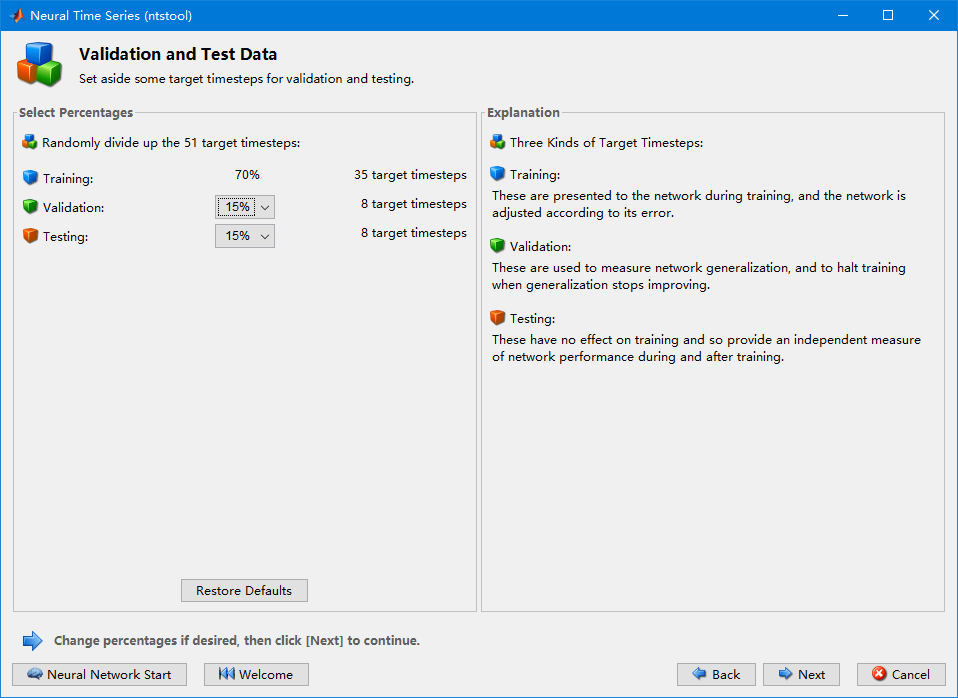
Task: Click the blue arrow hint icon at bottom
Action: click(32, 641)
